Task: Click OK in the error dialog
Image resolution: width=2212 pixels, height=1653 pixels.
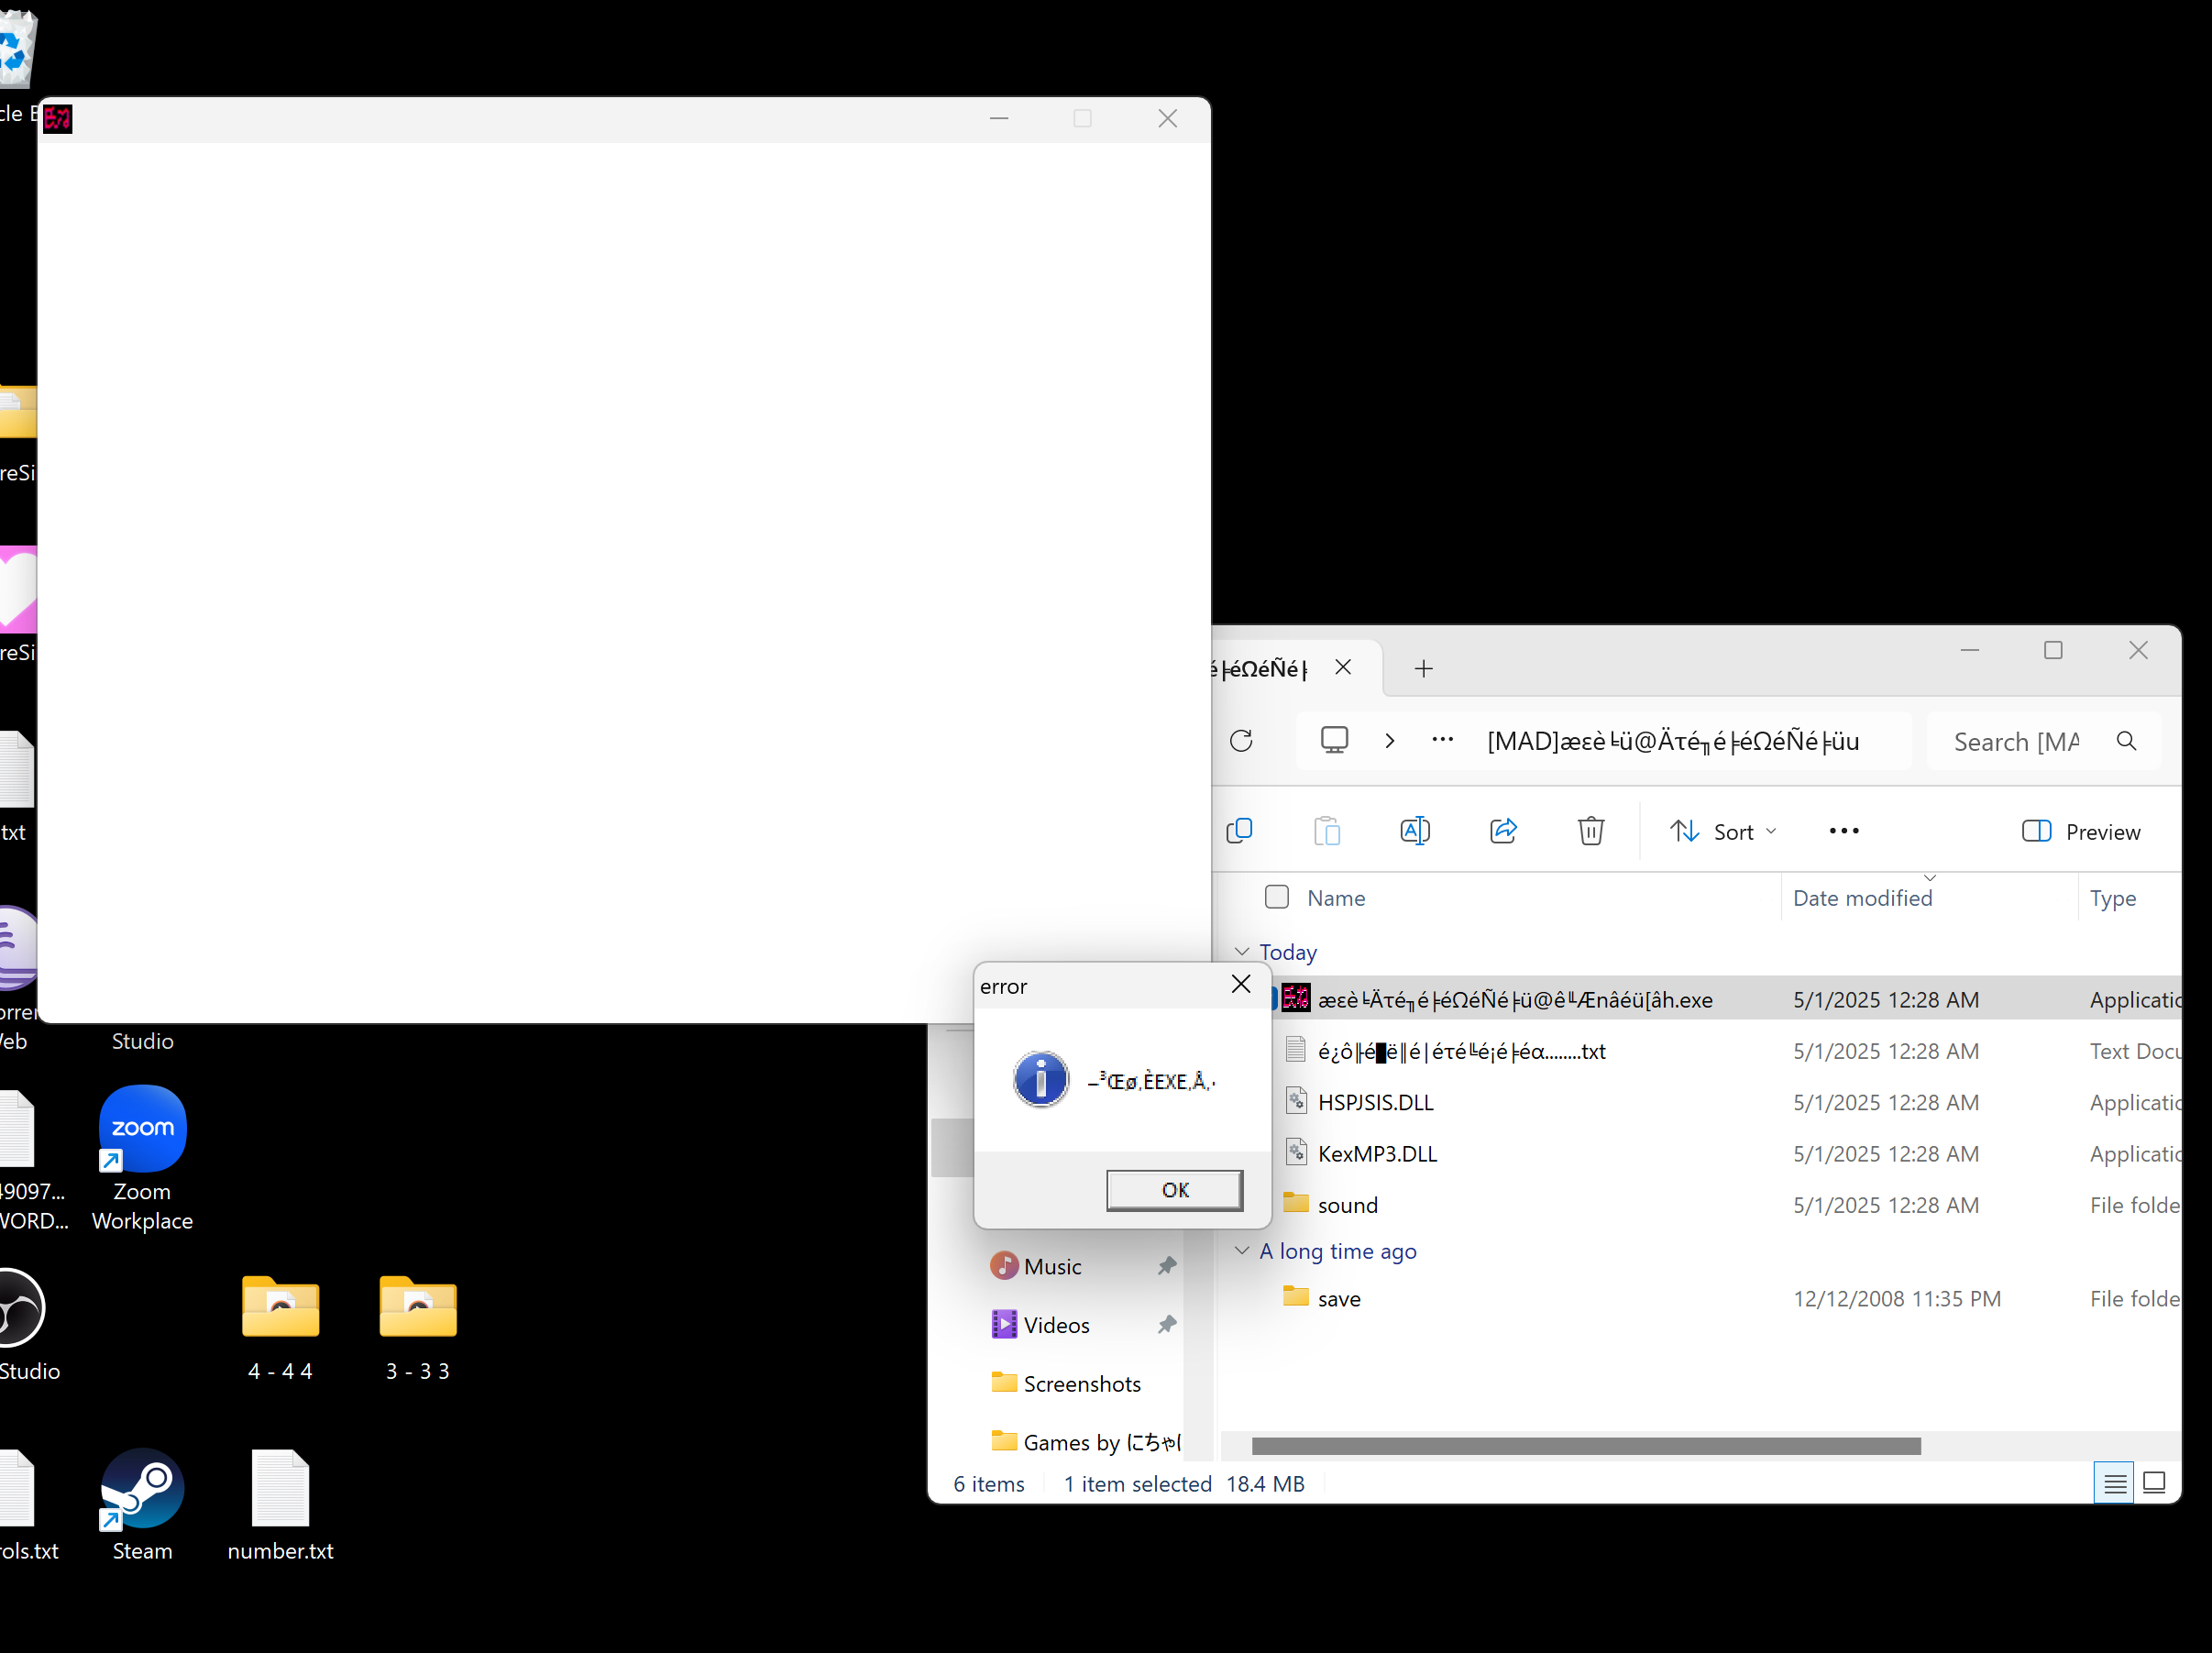Action: [x=1174, y=1190]
